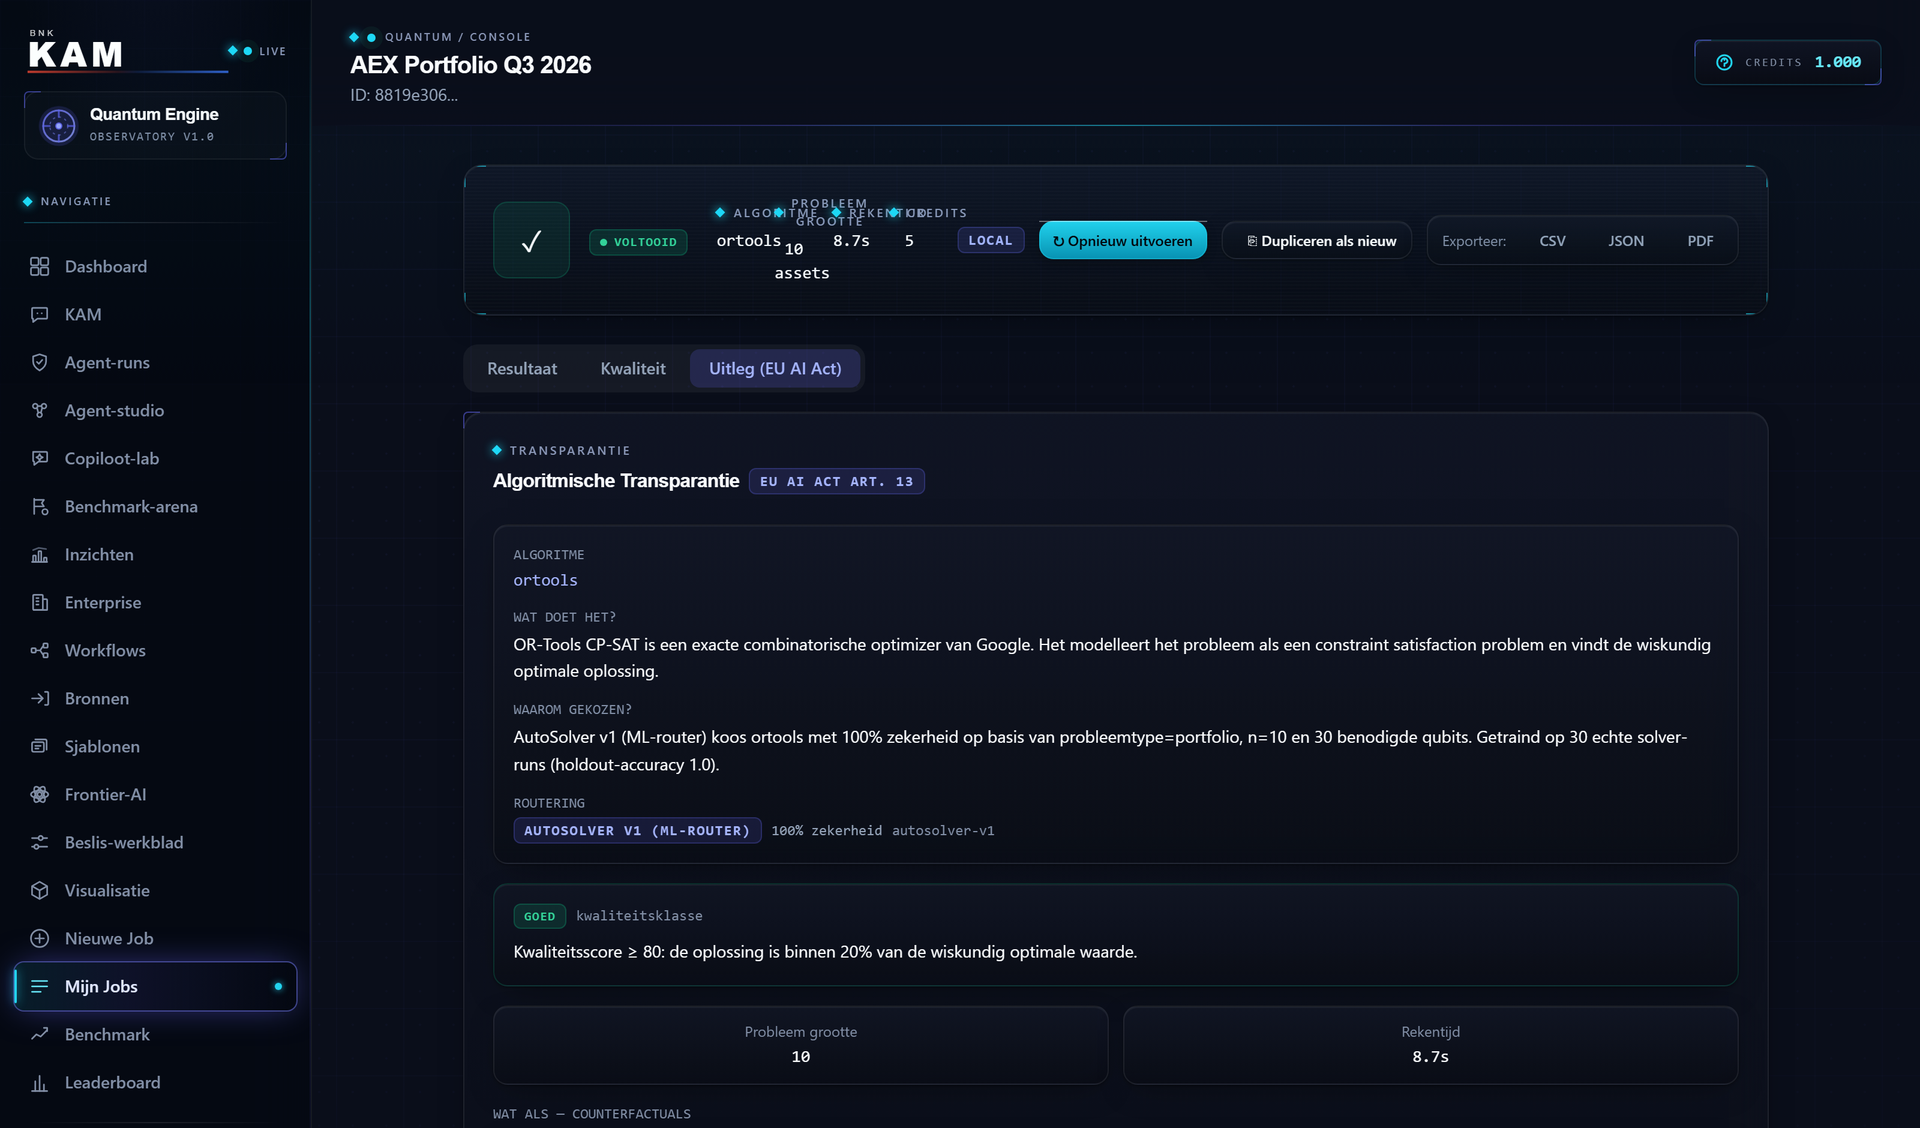This screenshot has width=1920, height=1128.
Task: Click the Nieuwe Job plus icon
Action: pyautogui.click(x=39, y=938)
